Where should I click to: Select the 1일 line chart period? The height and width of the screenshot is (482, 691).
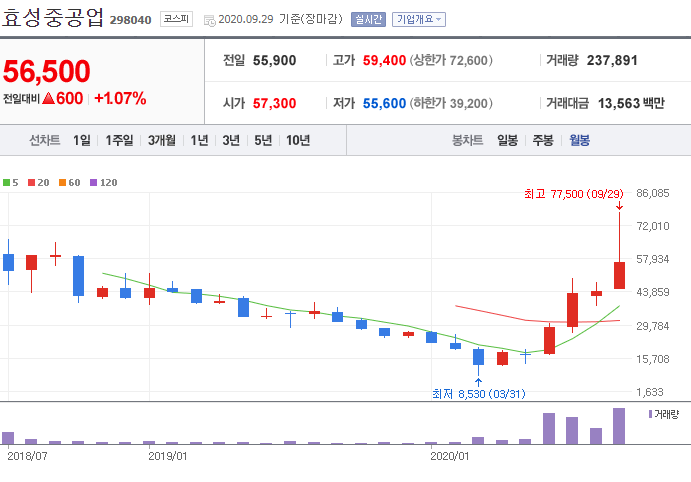point(82,141)
